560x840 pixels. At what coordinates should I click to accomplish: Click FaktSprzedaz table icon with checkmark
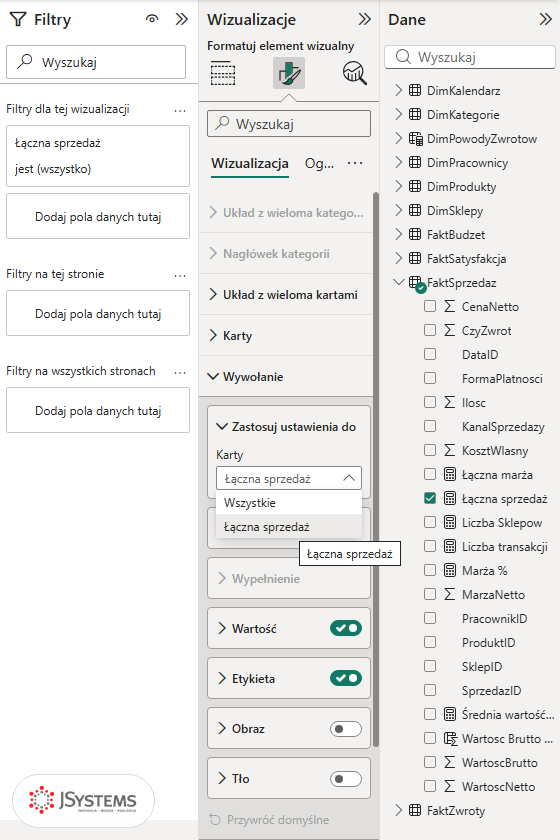417,284
